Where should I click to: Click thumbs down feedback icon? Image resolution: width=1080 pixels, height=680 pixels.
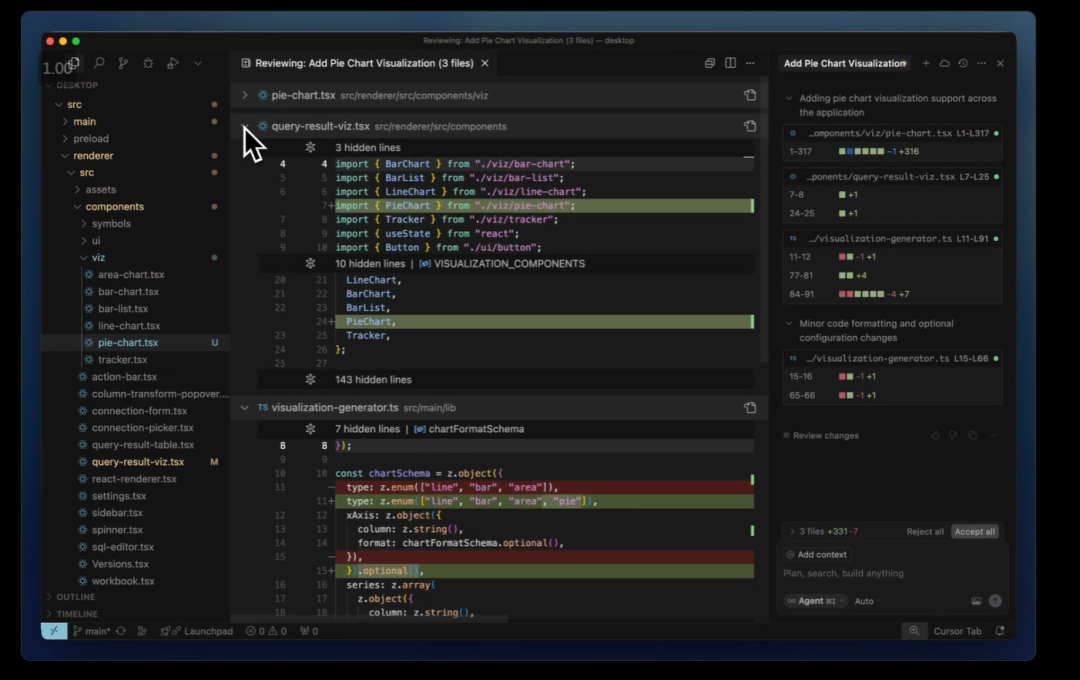pyautogui.click(x=953, y=435)
